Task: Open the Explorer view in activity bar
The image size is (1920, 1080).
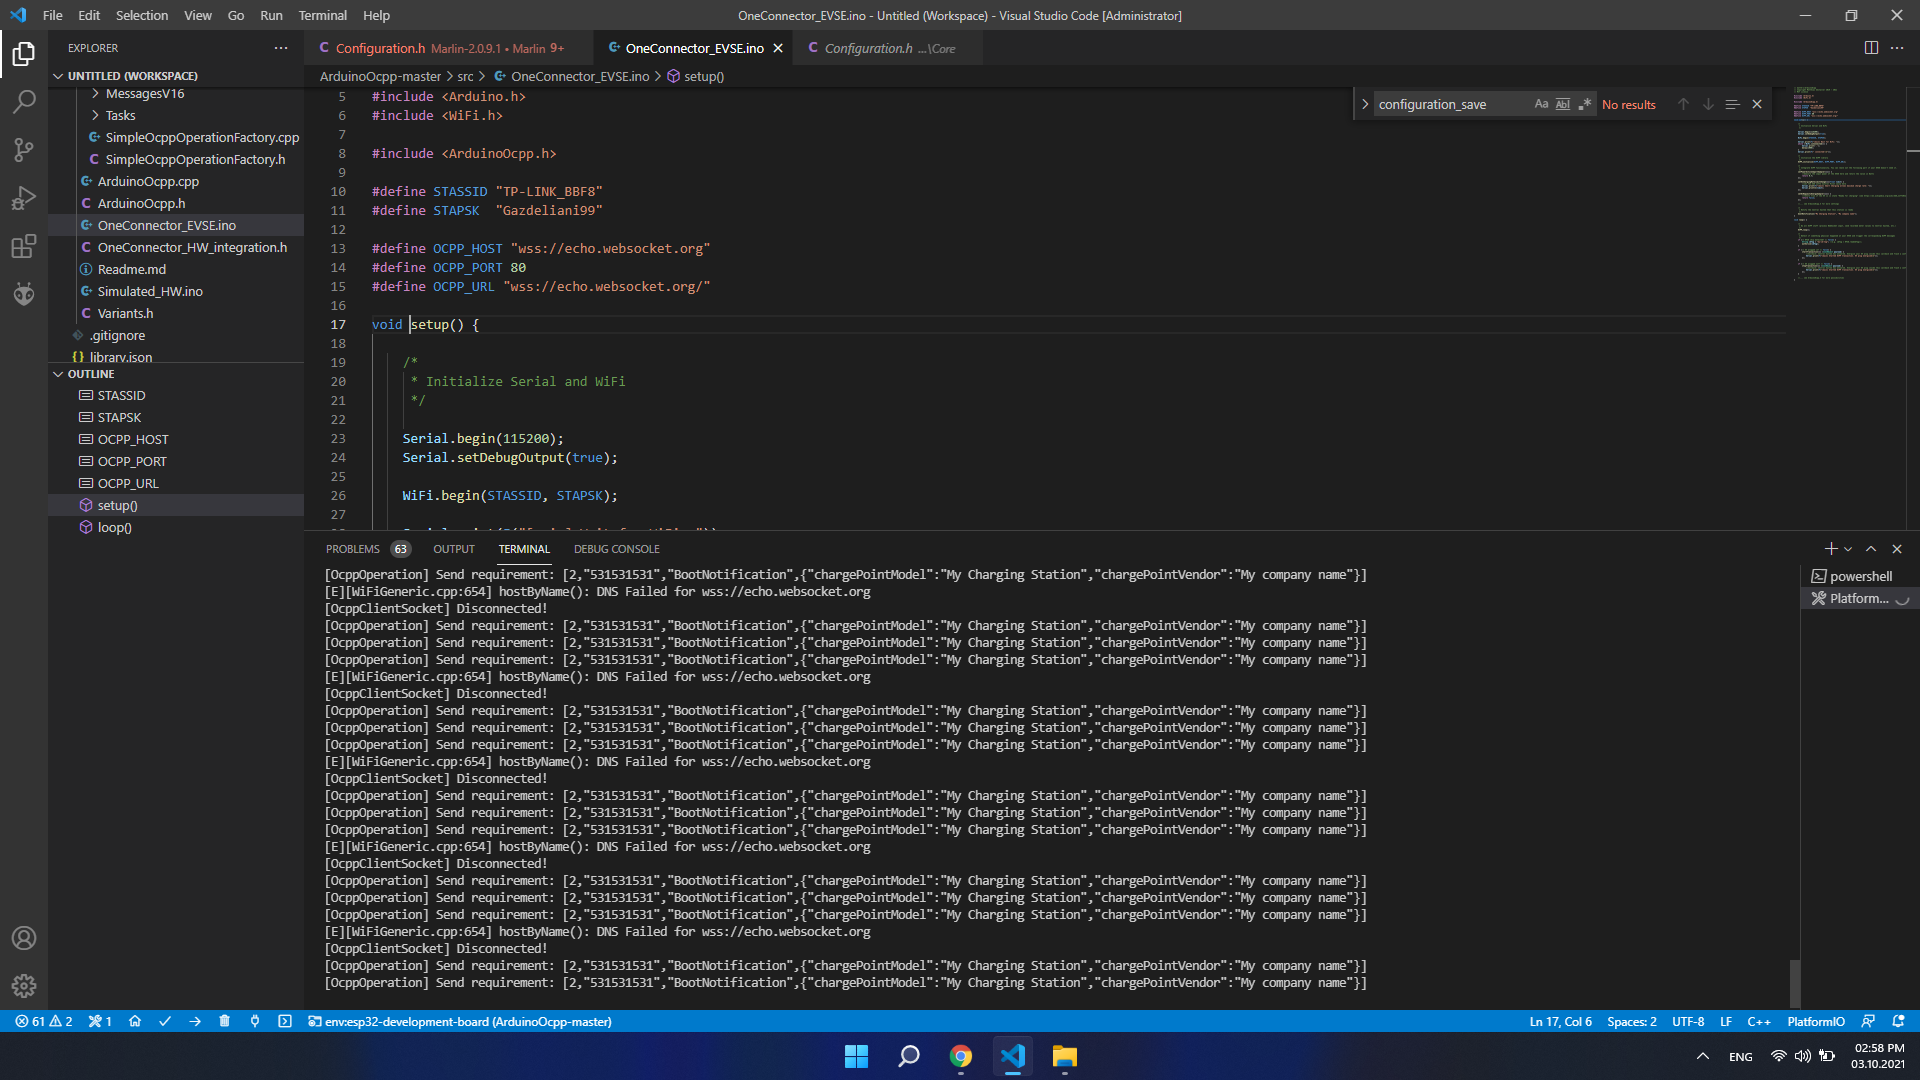Action: (24, 54)
